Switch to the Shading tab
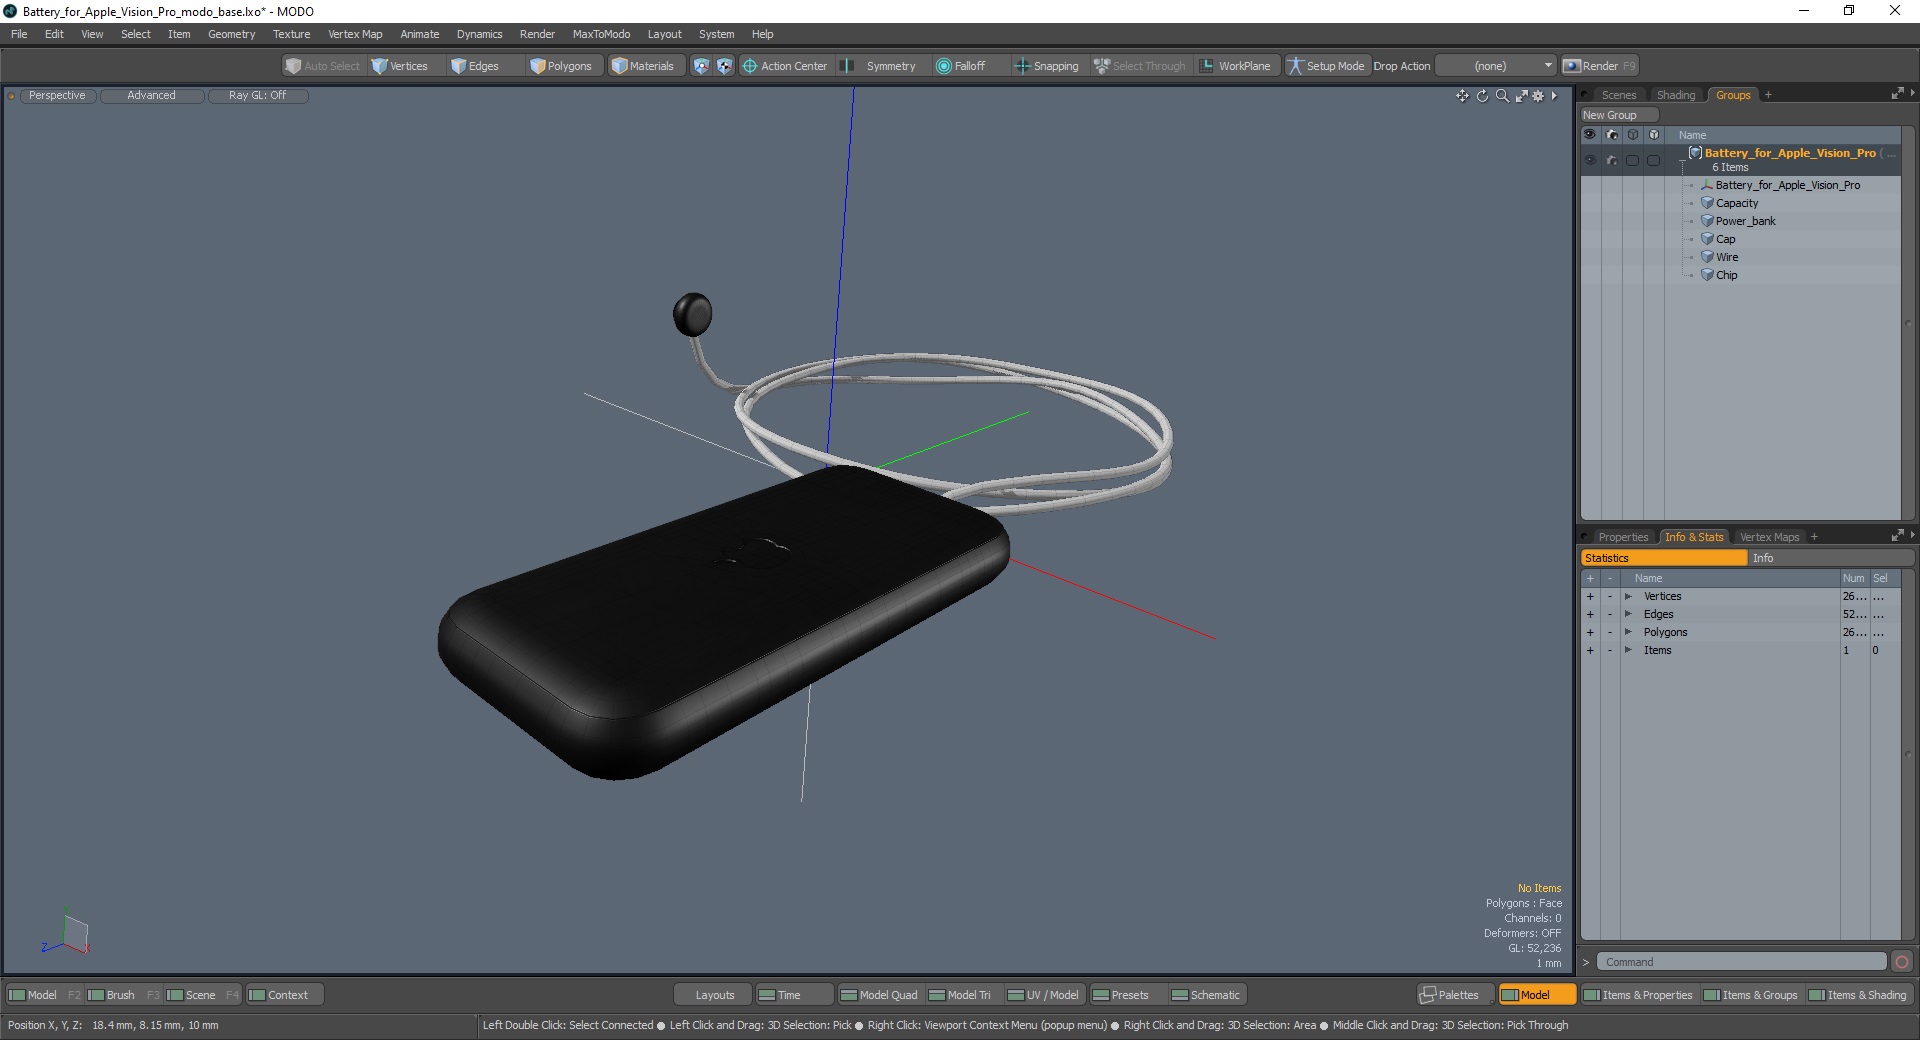1926x1040 pixels. pyautogui.click(x=1676, y=95)
